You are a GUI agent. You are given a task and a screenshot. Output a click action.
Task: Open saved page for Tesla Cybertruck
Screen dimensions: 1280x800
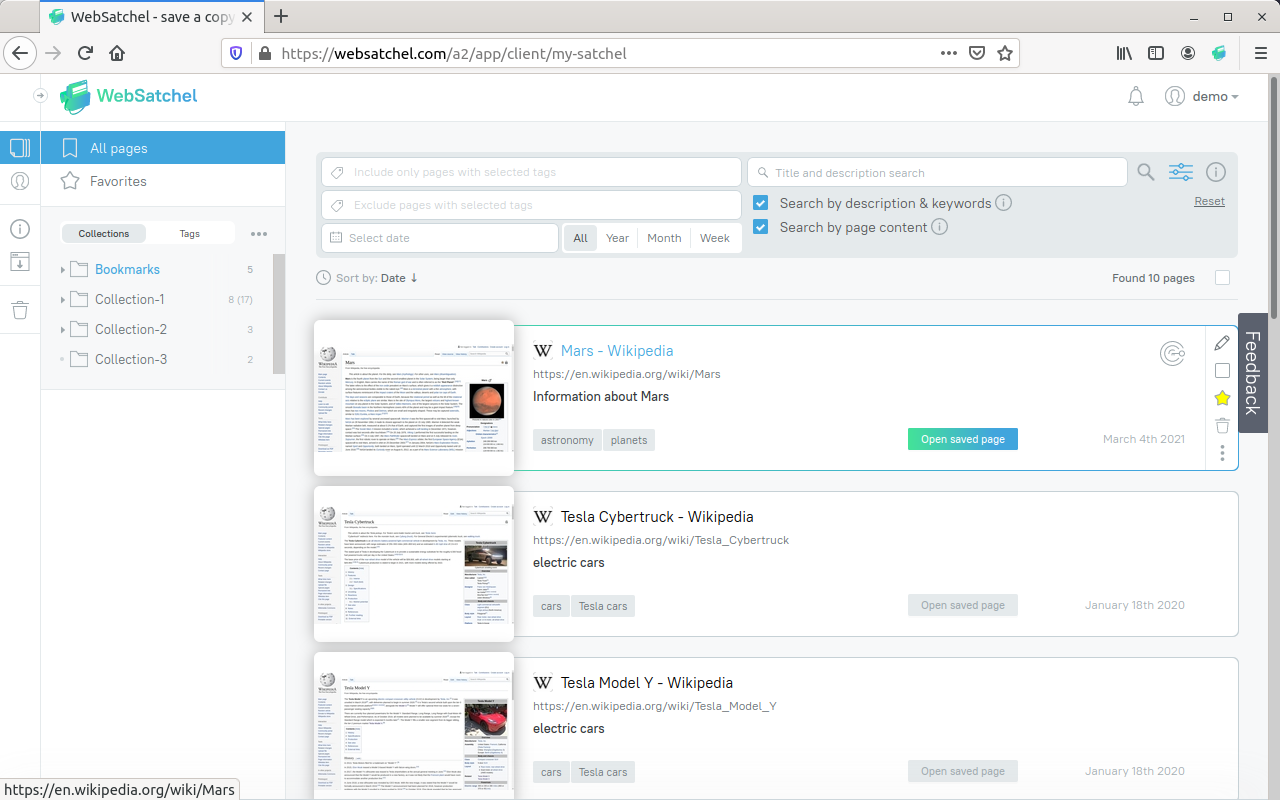(x=963, y=605)
